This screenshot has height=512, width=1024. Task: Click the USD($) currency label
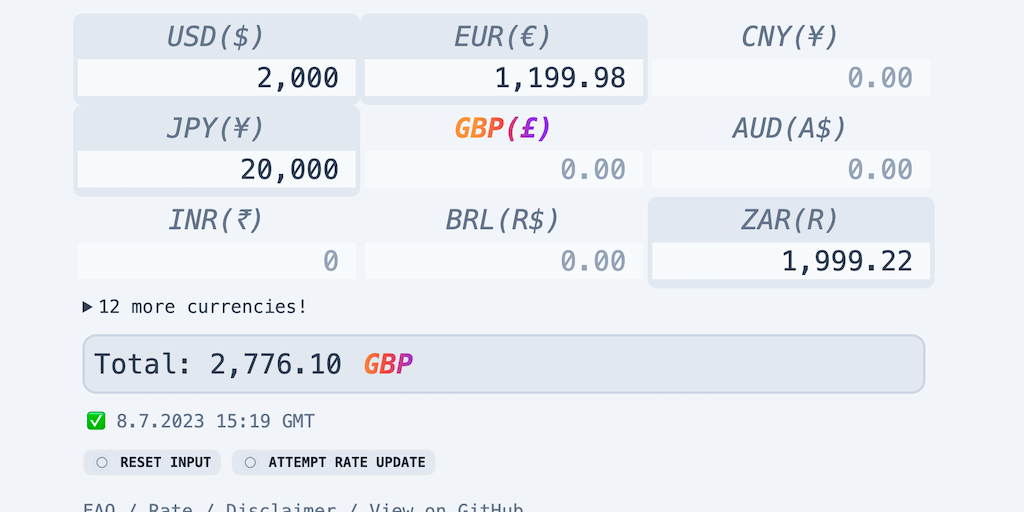coord(216,37)
